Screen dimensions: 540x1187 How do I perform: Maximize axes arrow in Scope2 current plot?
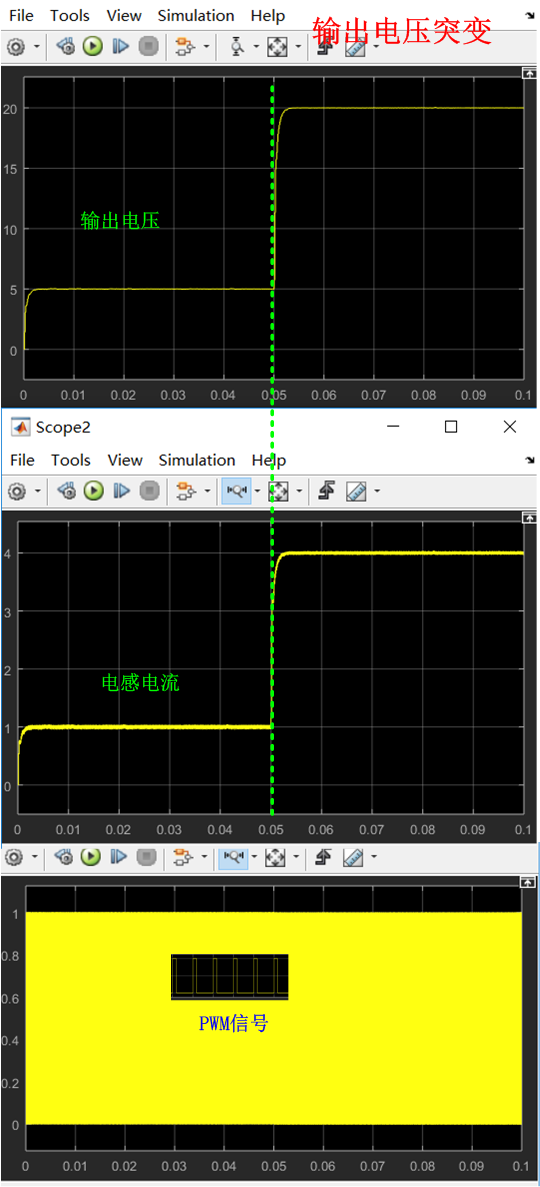(x=529, y=518)
